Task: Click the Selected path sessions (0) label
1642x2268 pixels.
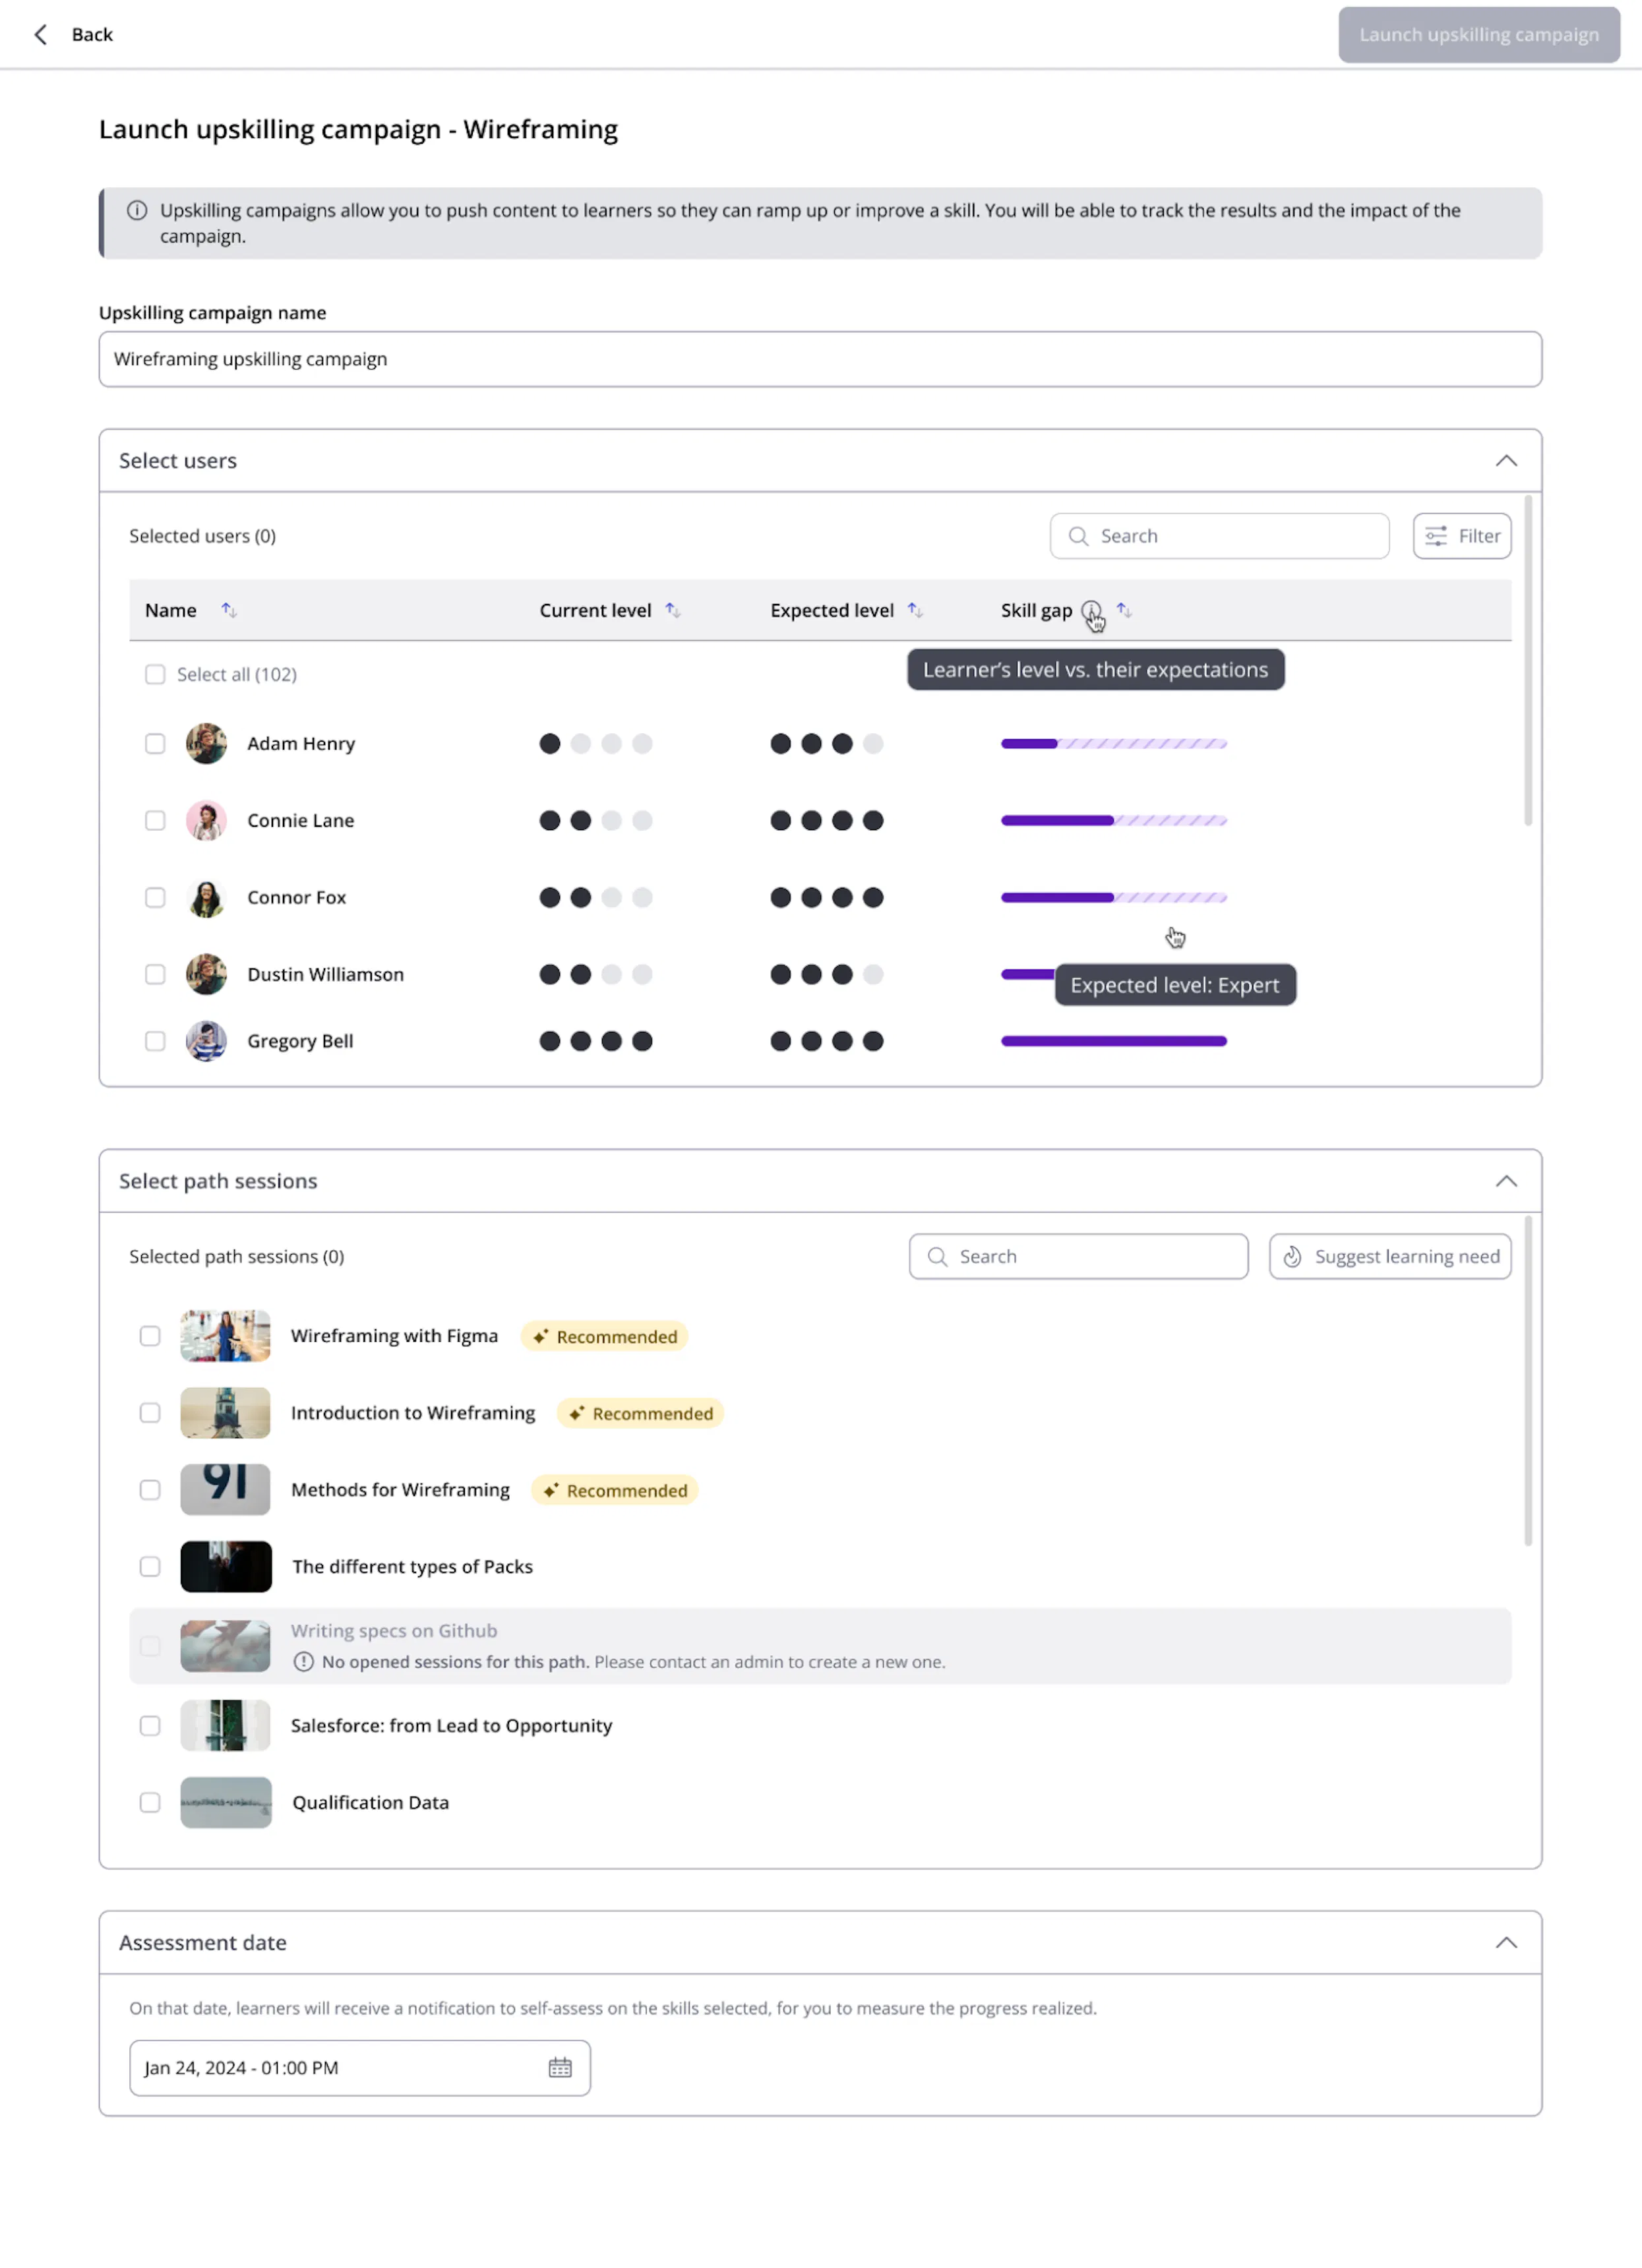Action: point(236,1256)
